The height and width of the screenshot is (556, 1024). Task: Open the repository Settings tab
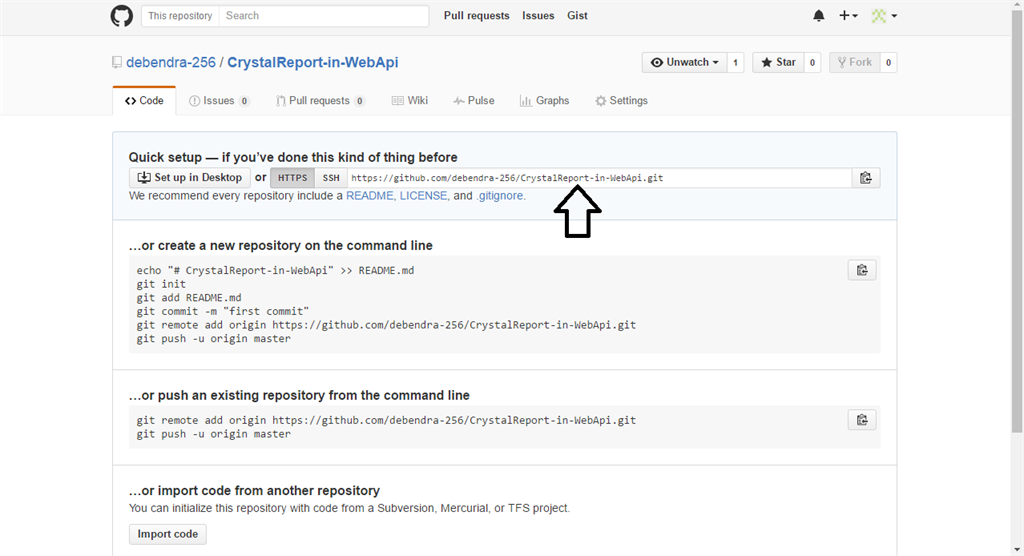click(x=621, y=101)
